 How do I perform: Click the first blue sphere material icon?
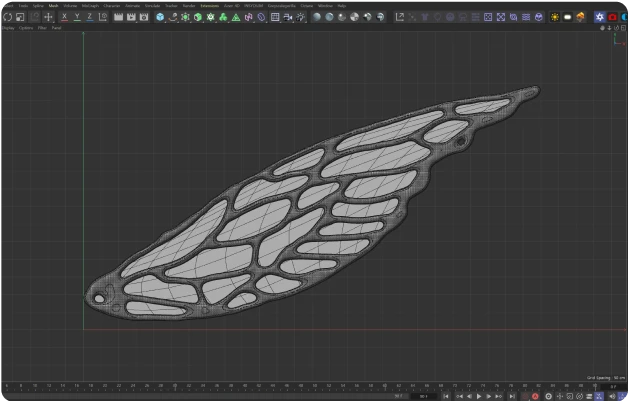tap(317, 17)
